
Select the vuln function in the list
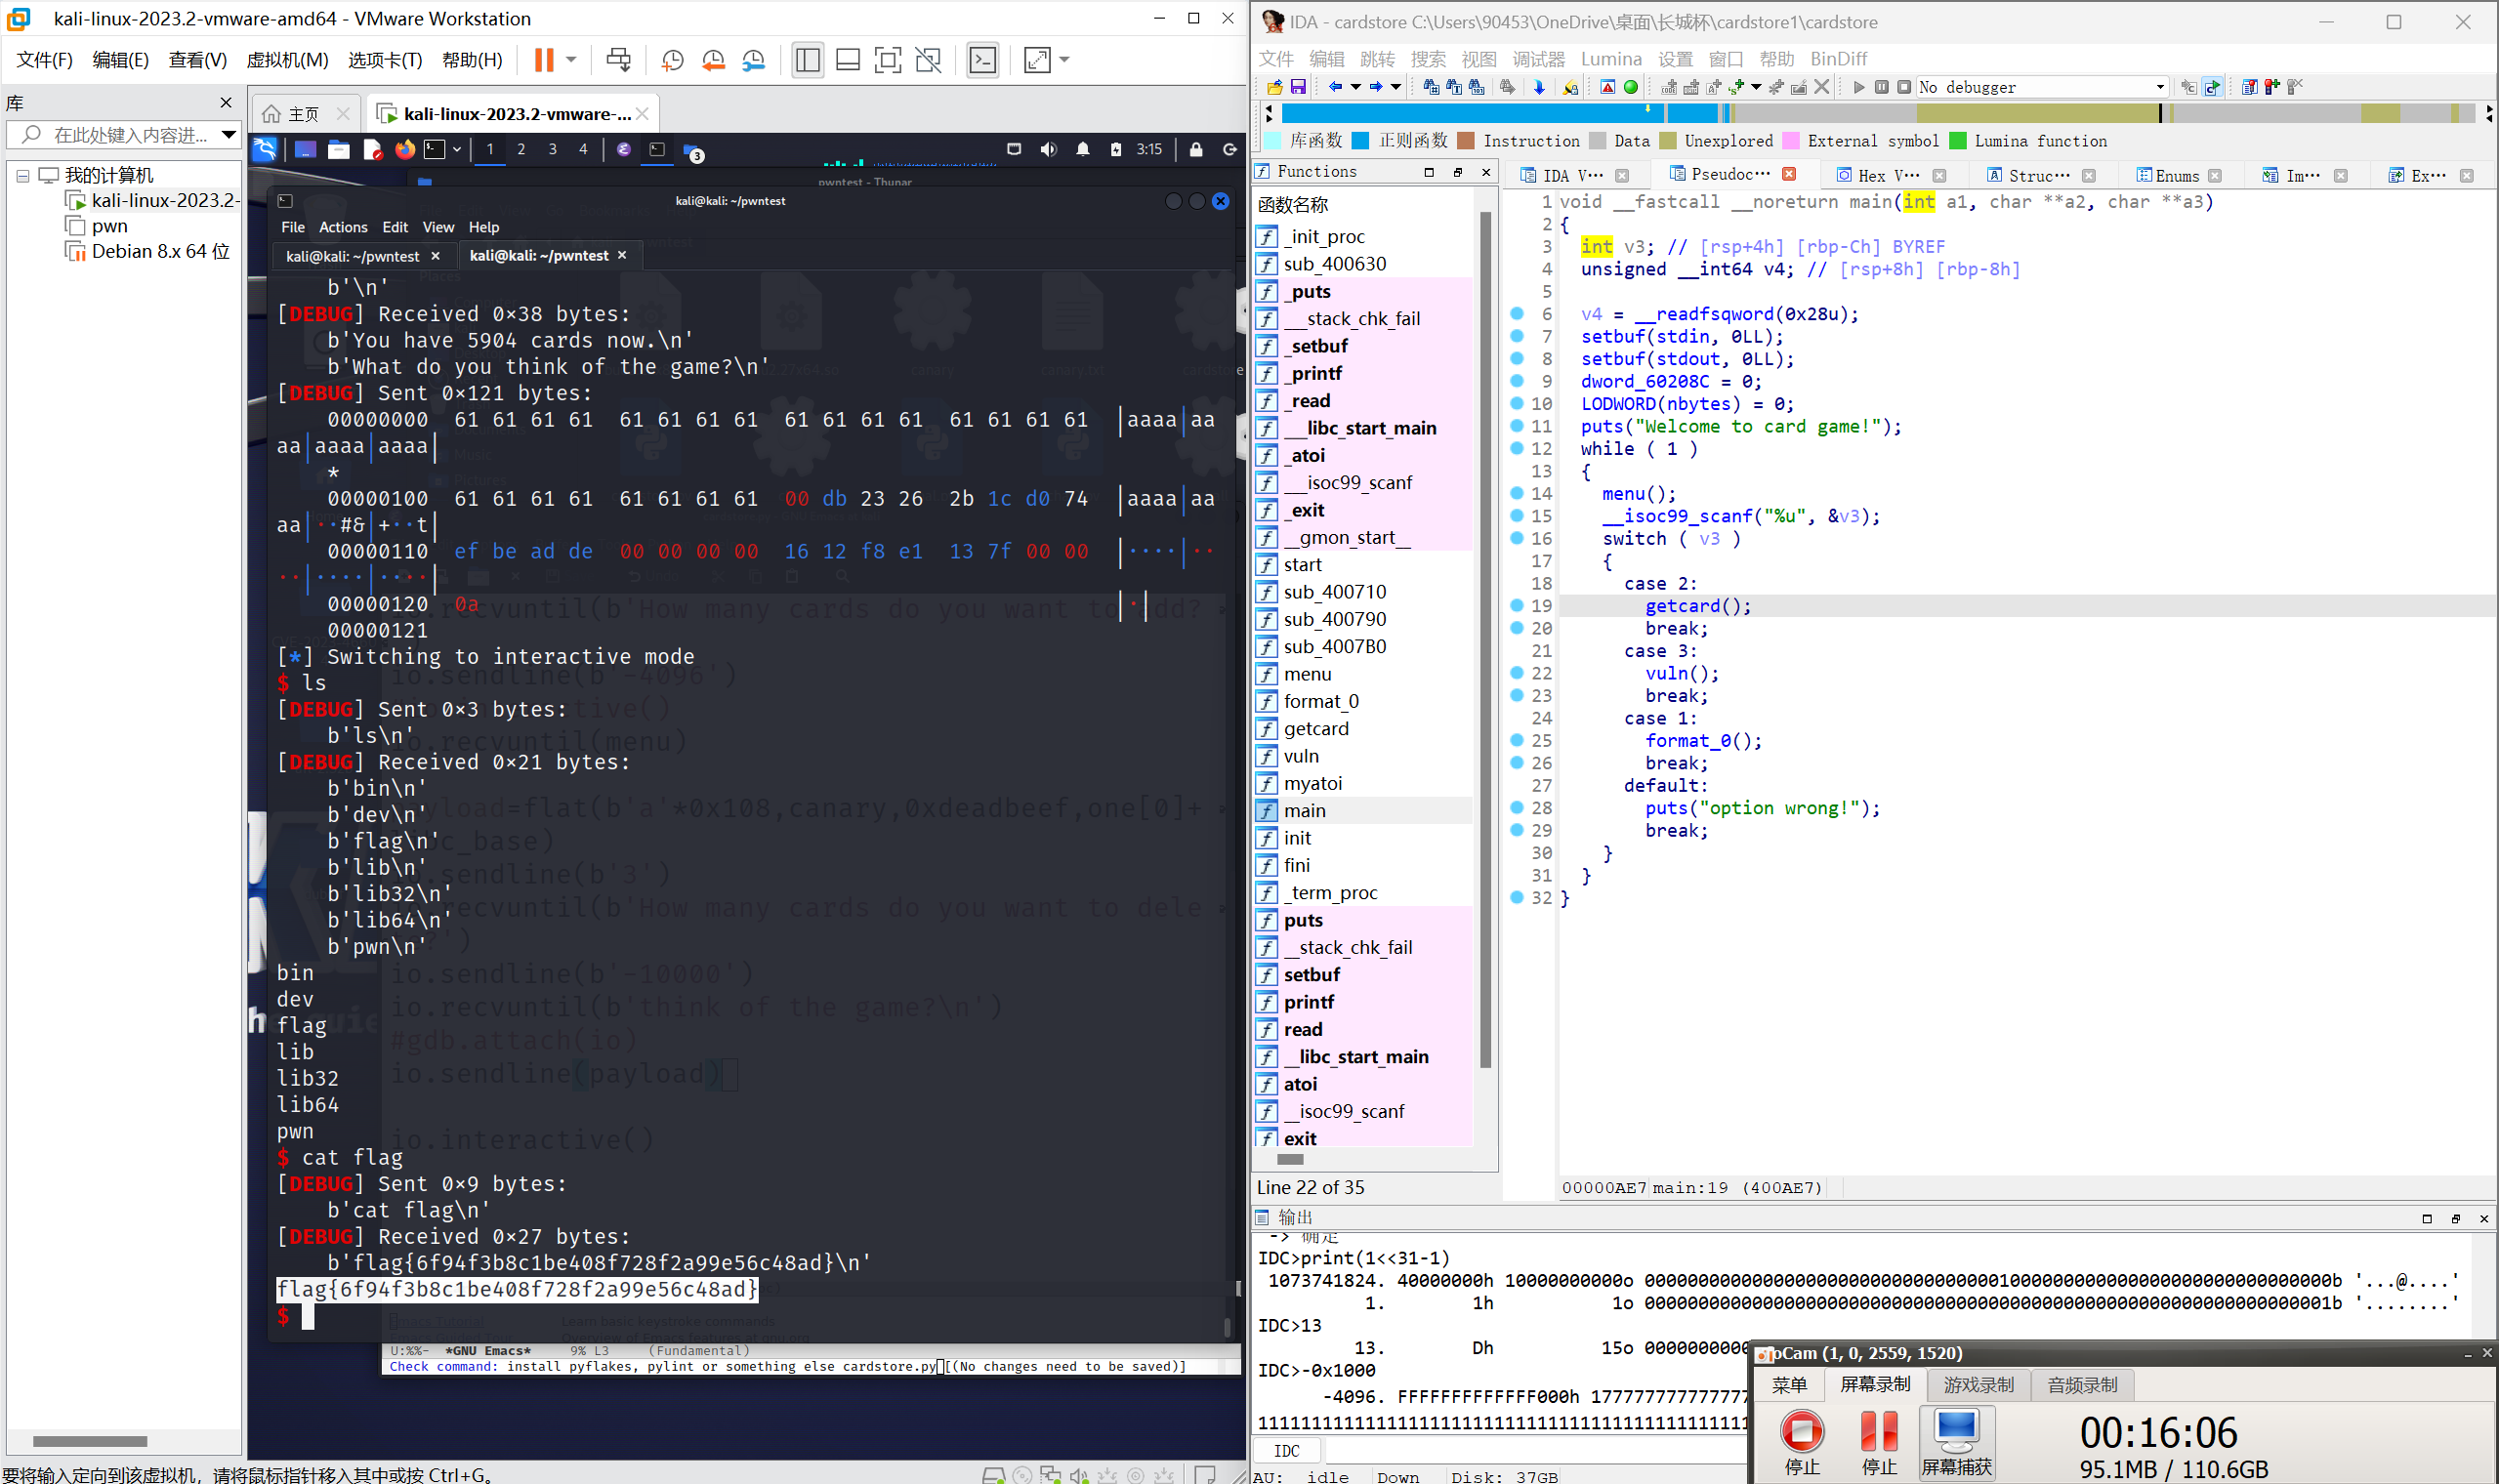click(x=1301, y=756)
